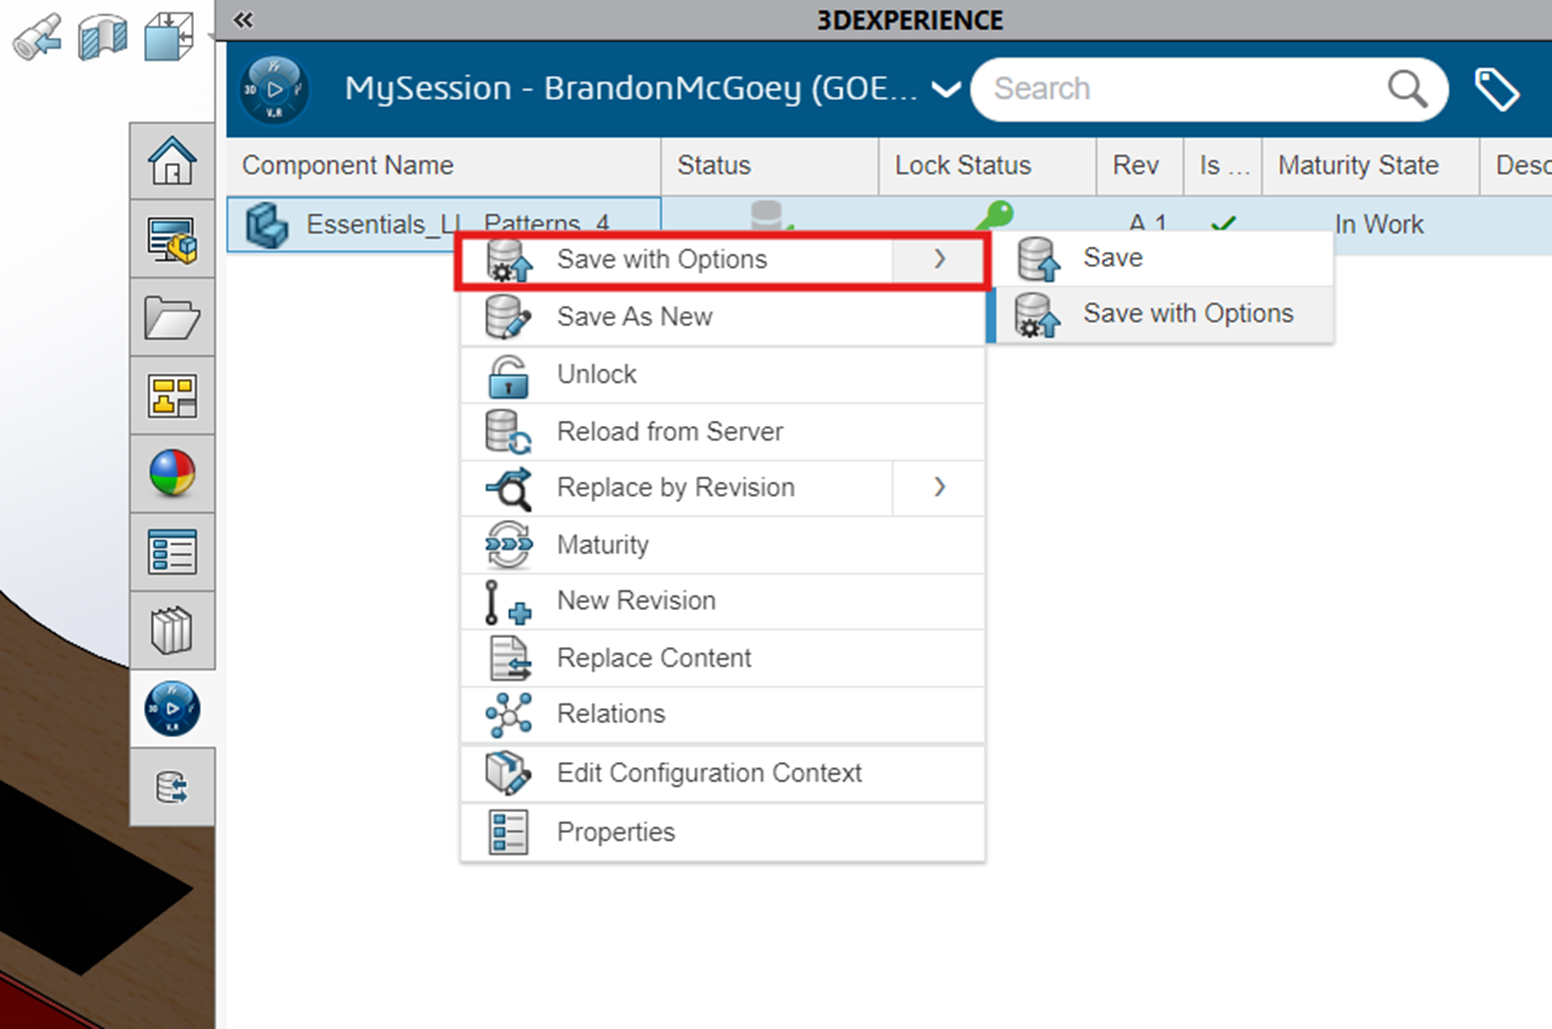1552x1029 pixels.
Task: Expand the Replace by Revision submenu arrow
Action: pos(939,487)
